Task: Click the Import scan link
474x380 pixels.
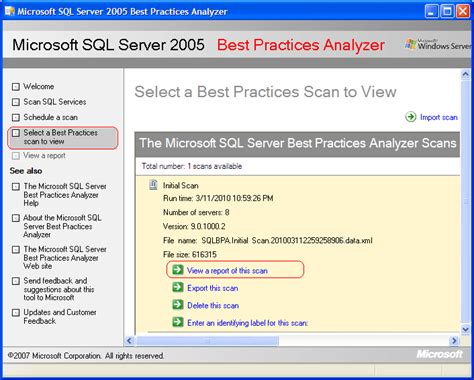Action: [439, 117]
